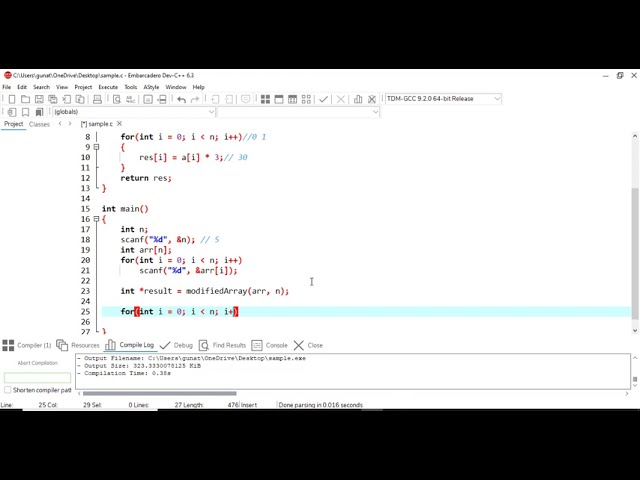640x480 pixels.
Task: Switch to the Project side tab
Action: click(13, 124)
